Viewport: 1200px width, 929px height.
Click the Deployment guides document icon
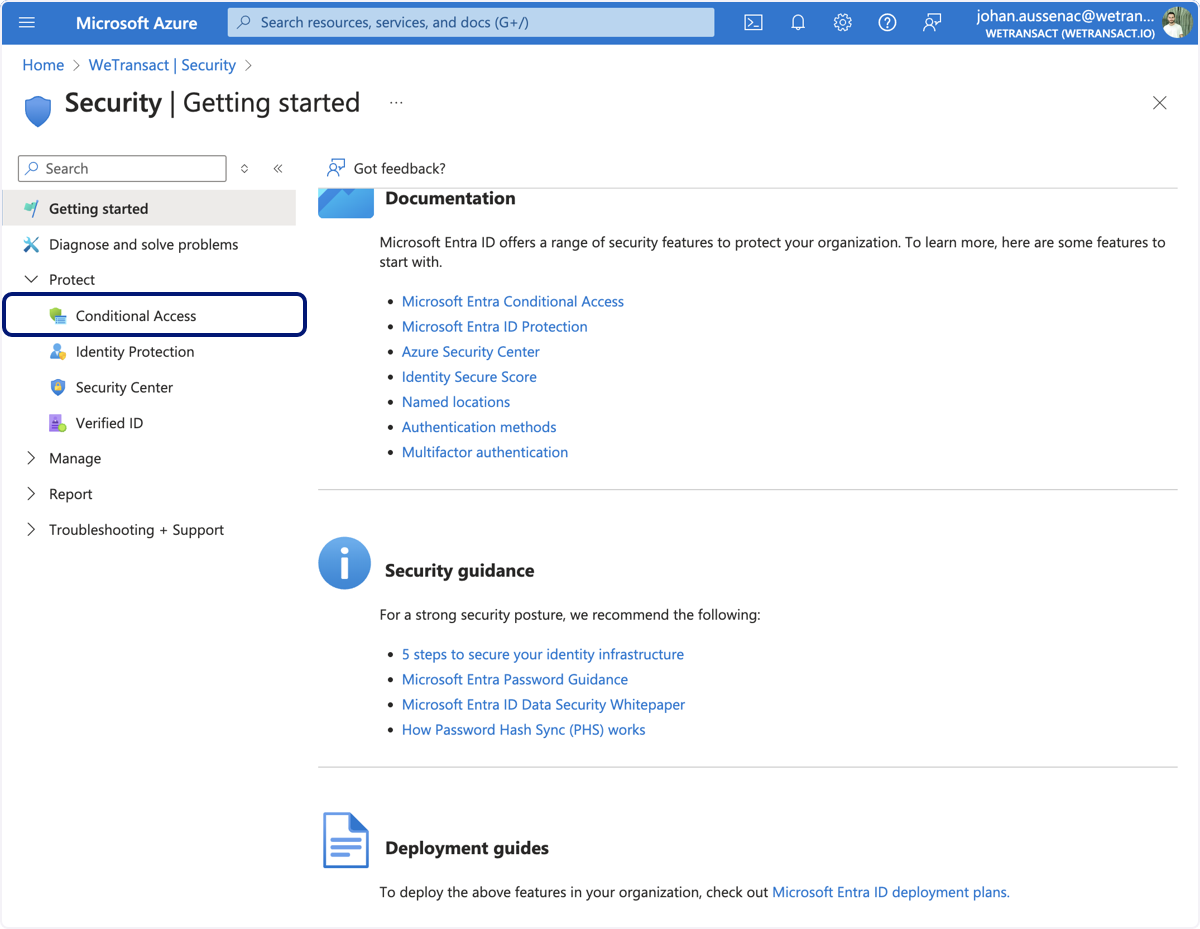346,840
